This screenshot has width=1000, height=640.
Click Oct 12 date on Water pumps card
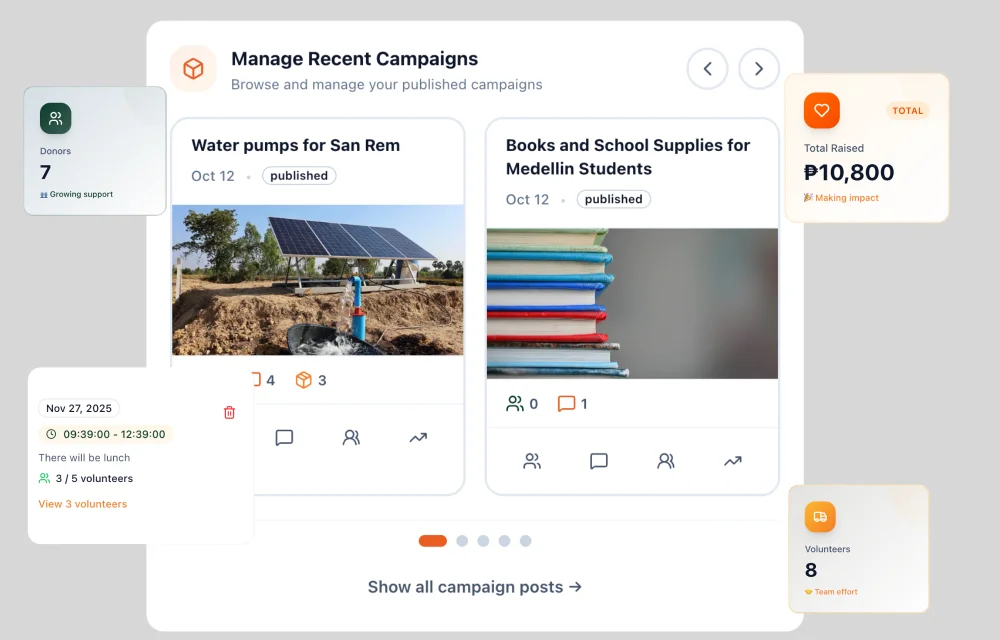coord(213,176)
